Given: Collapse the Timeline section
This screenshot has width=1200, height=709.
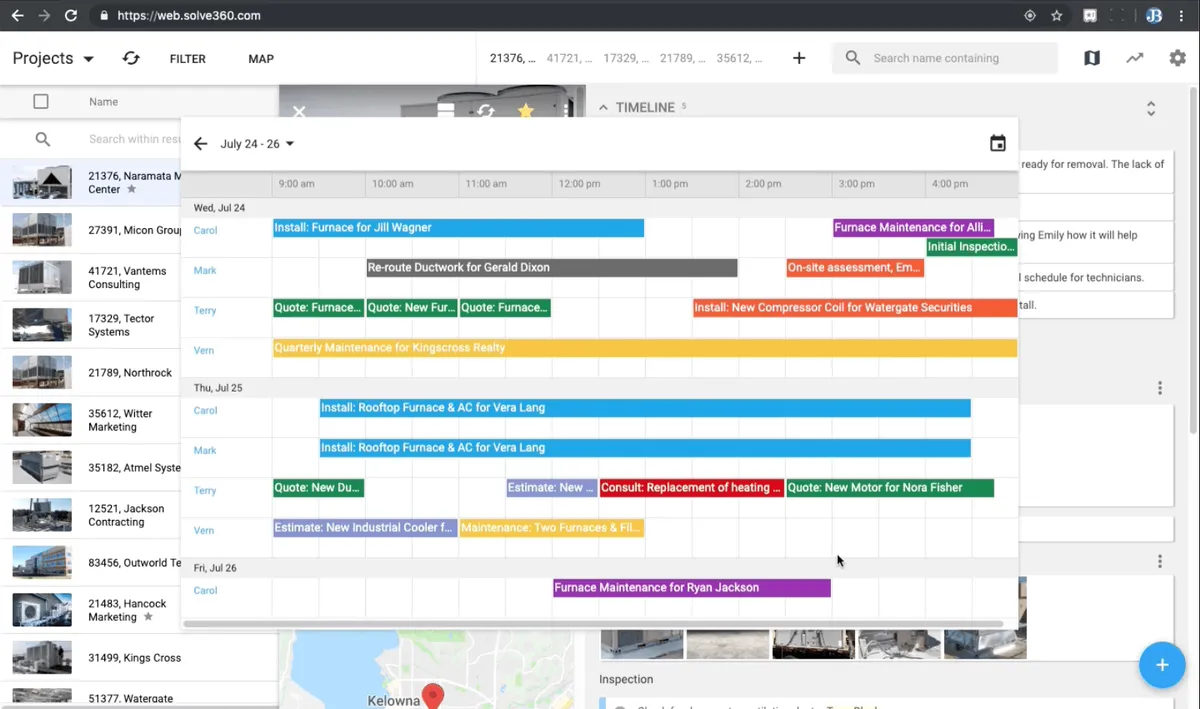Looking at the screenshot, I should pos(603,107).
